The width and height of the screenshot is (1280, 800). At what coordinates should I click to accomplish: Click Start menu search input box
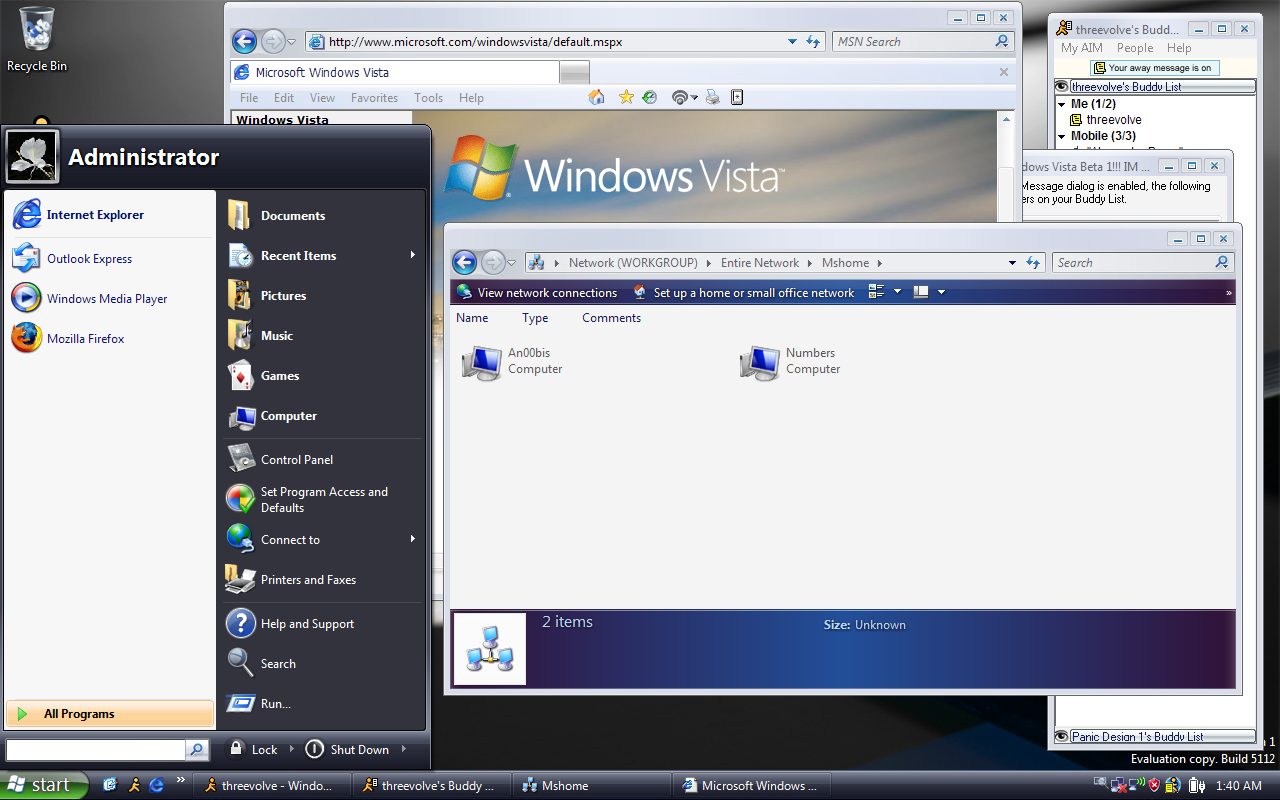(96, 749)
